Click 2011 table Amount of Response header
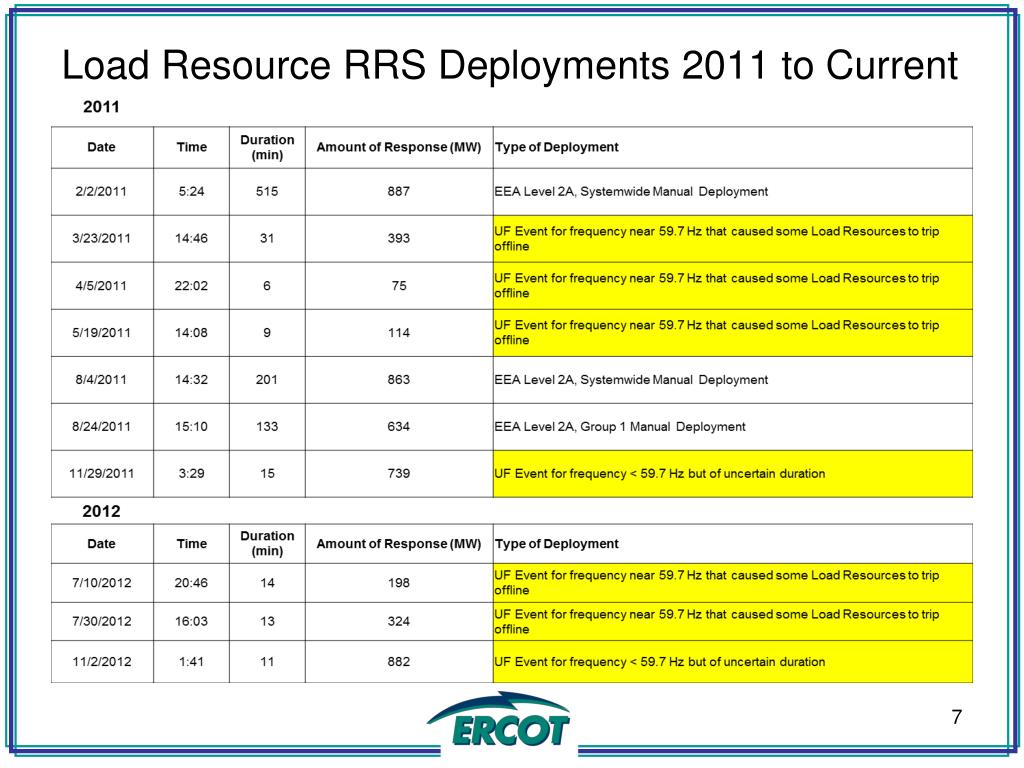Viewport: 1024px width, 768px height. [398, 147]
